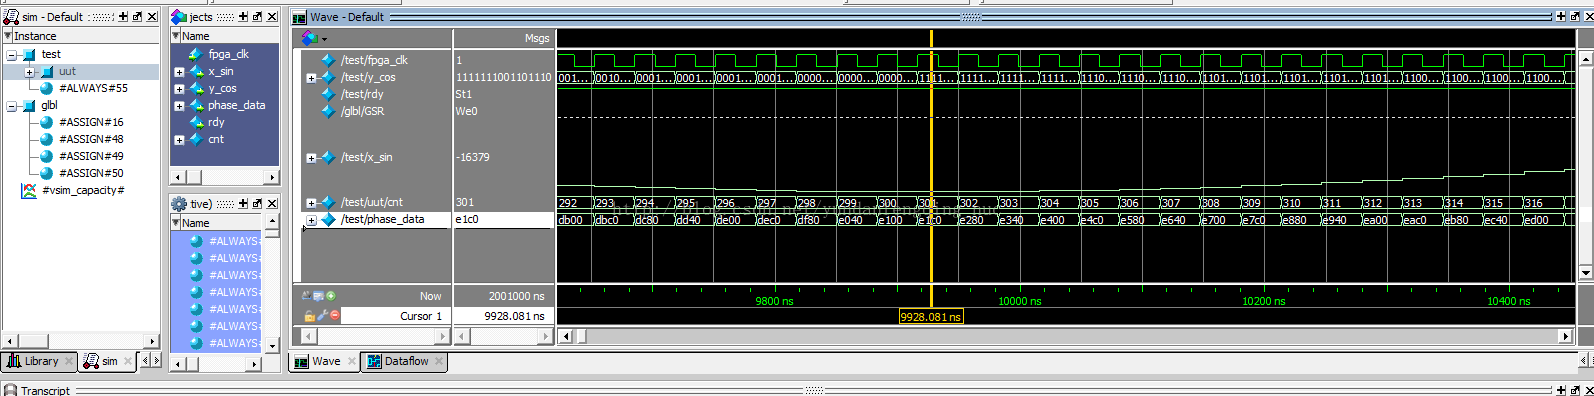This screenshot has width=1594, height=396.
Task: Expand /test/x_sin in wave list
Action: pyautogui.click(x=311, y=157)
